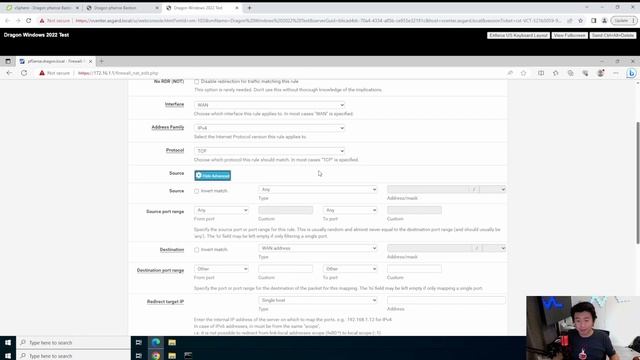Open the Bing sidebar button in Edge
This screenshot has width=640, height=360.
tap(631, 73)
